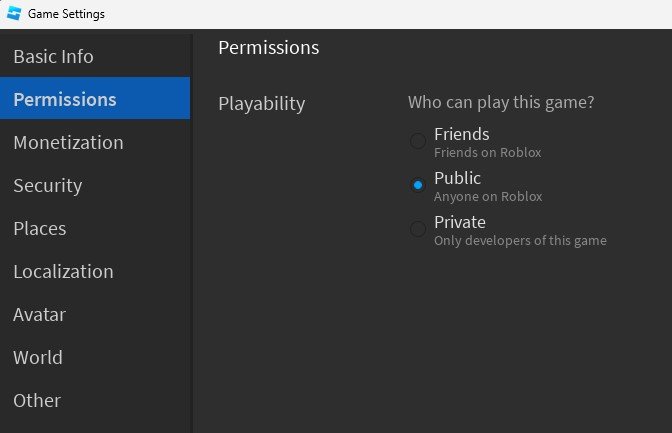Go to the Places tab
The height and width of the screenshot is (433, 672).
click(x=40, y=229)
